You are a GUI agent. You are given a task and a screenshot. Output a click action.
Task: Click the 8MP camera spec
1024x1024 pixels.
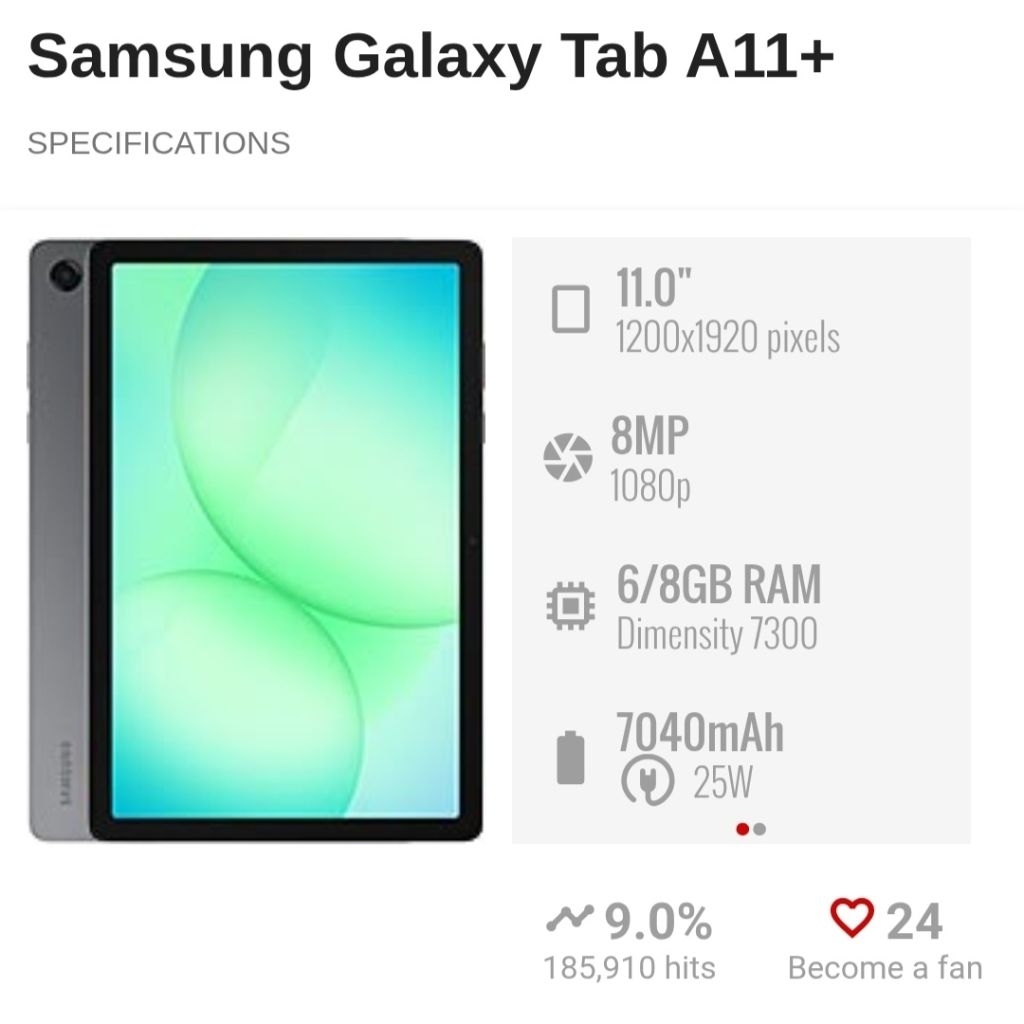click(650, 436)
